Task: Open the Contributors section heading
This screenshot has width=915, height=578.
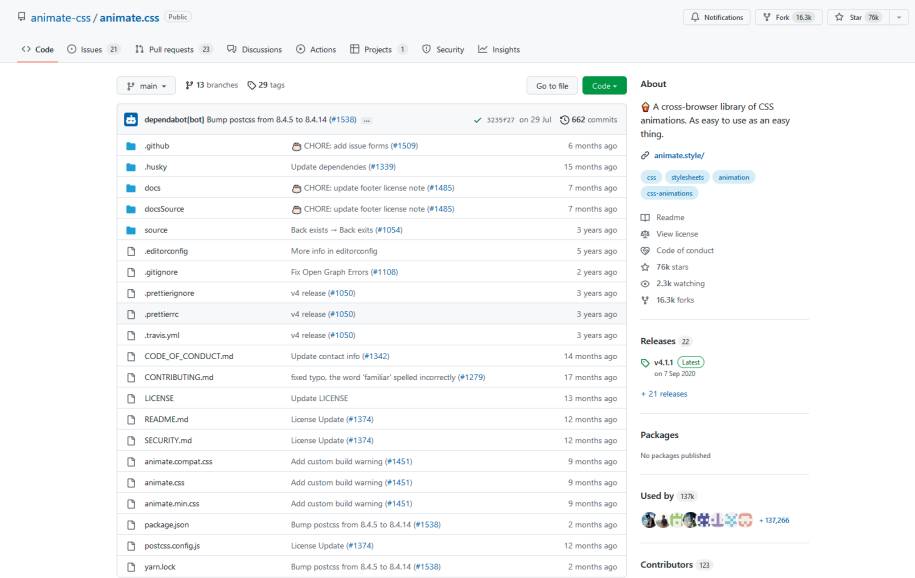Action: (666, 565)
